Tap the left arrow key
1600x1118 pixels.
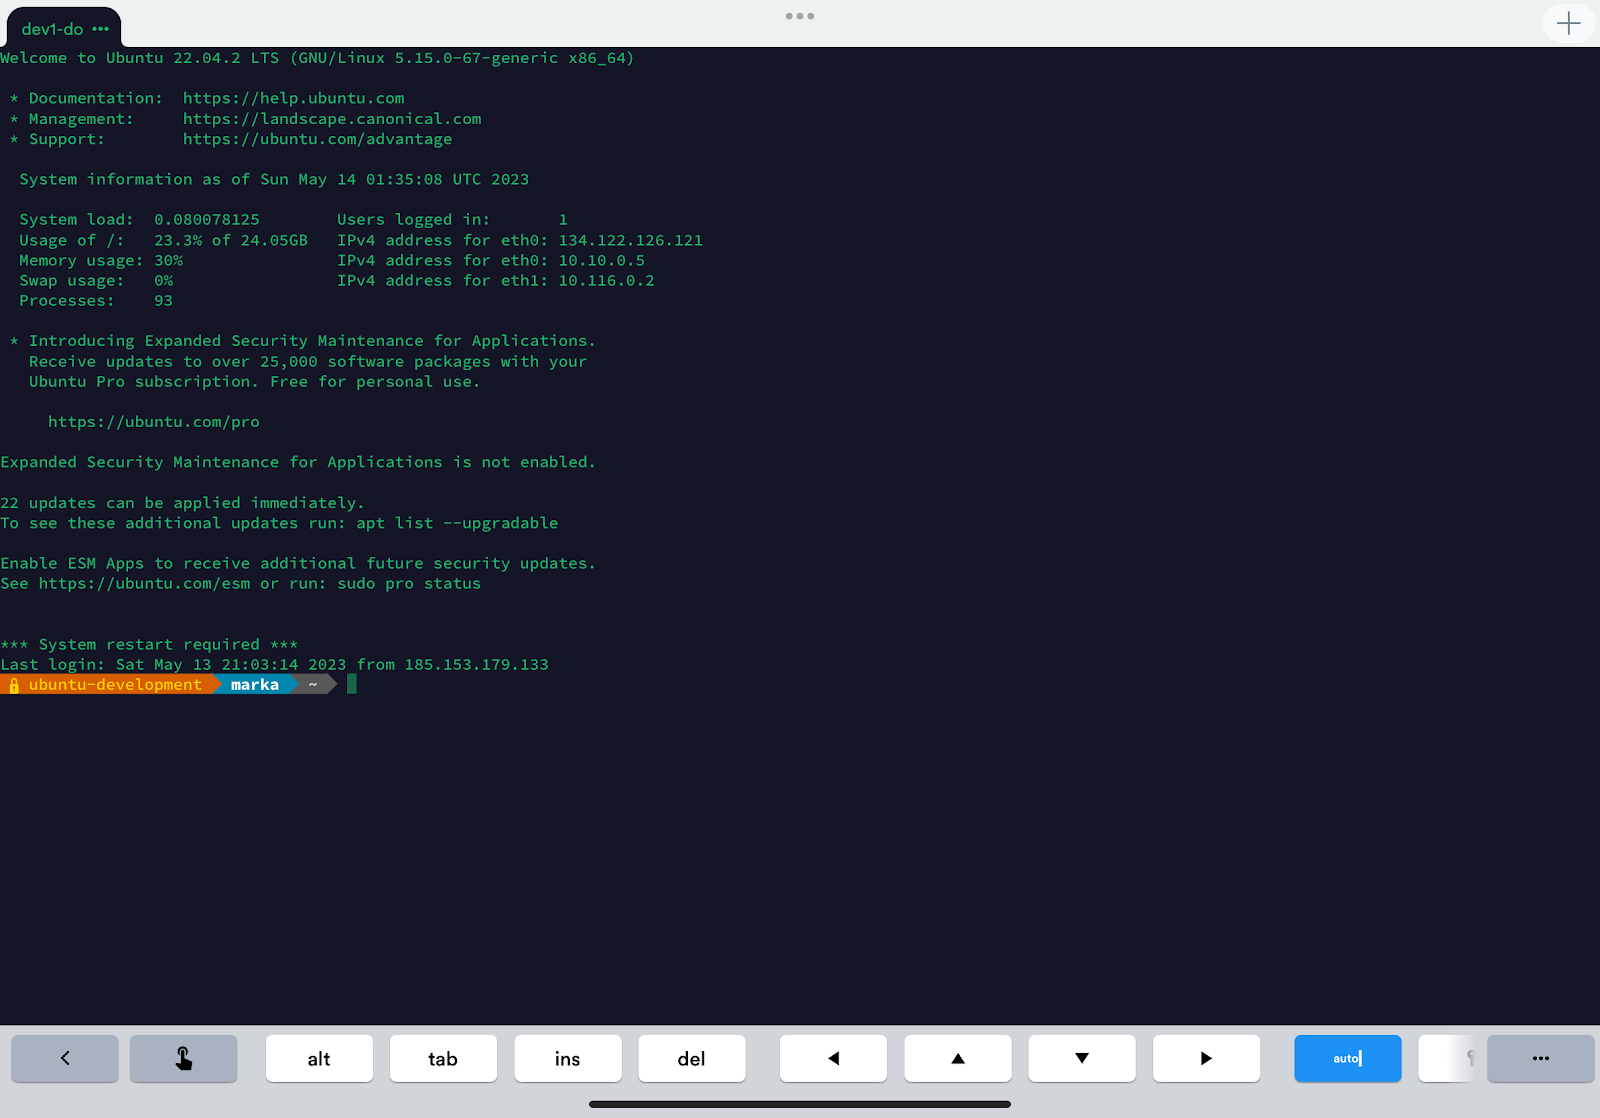pyautogui.click(x=833, y=1058)
